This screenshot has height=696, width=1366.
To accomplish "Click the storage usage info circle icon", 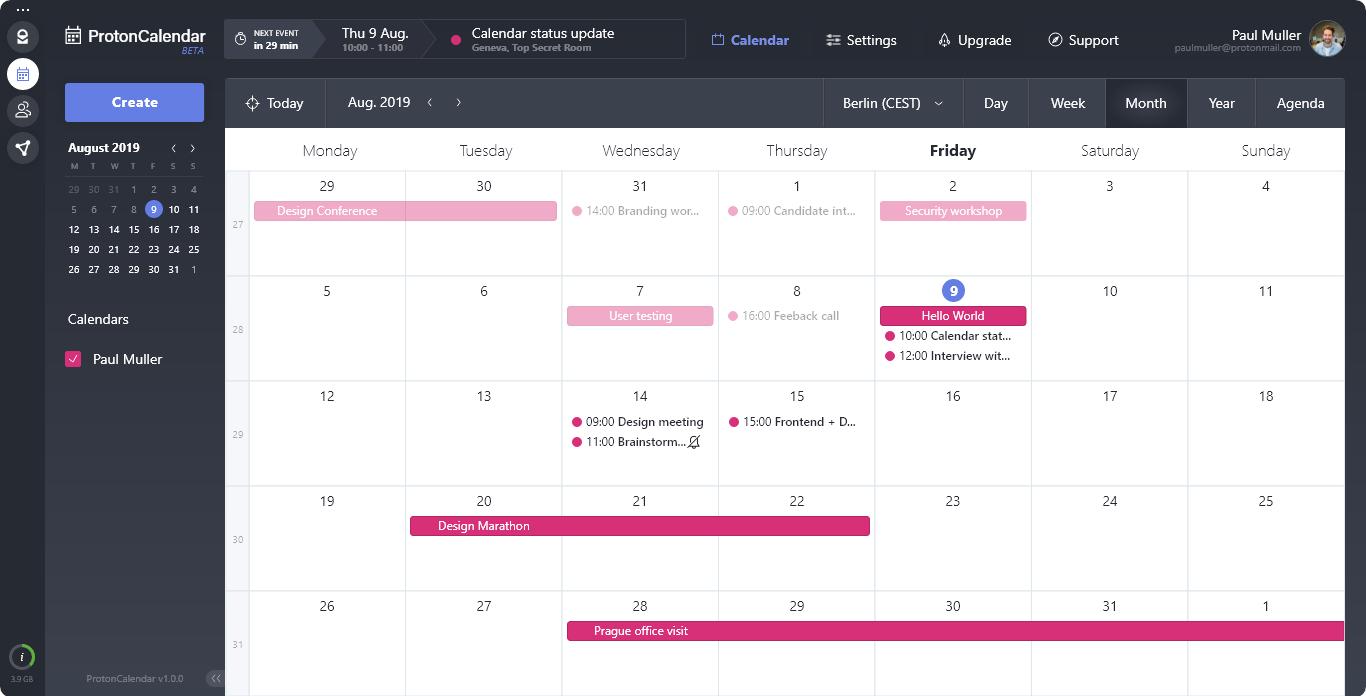I will 22,657.
